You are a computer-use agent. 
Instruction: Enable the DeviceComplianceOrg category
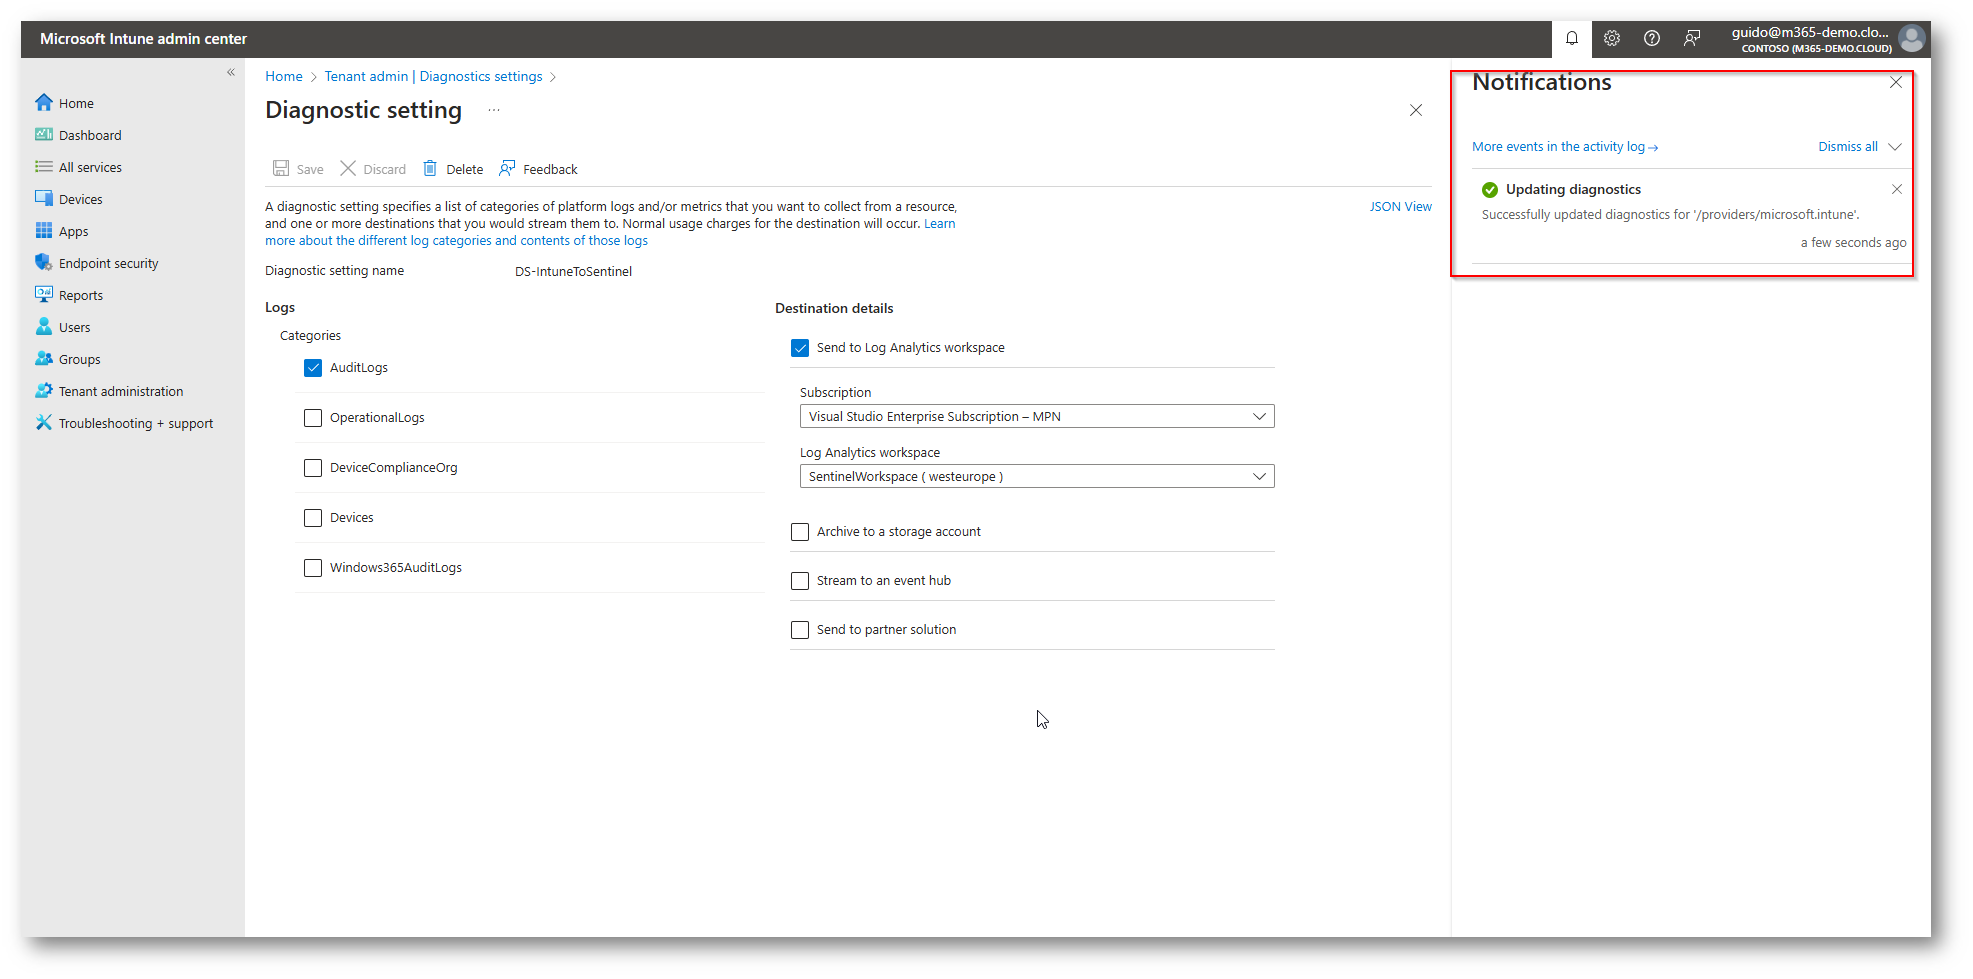[313, 467]
